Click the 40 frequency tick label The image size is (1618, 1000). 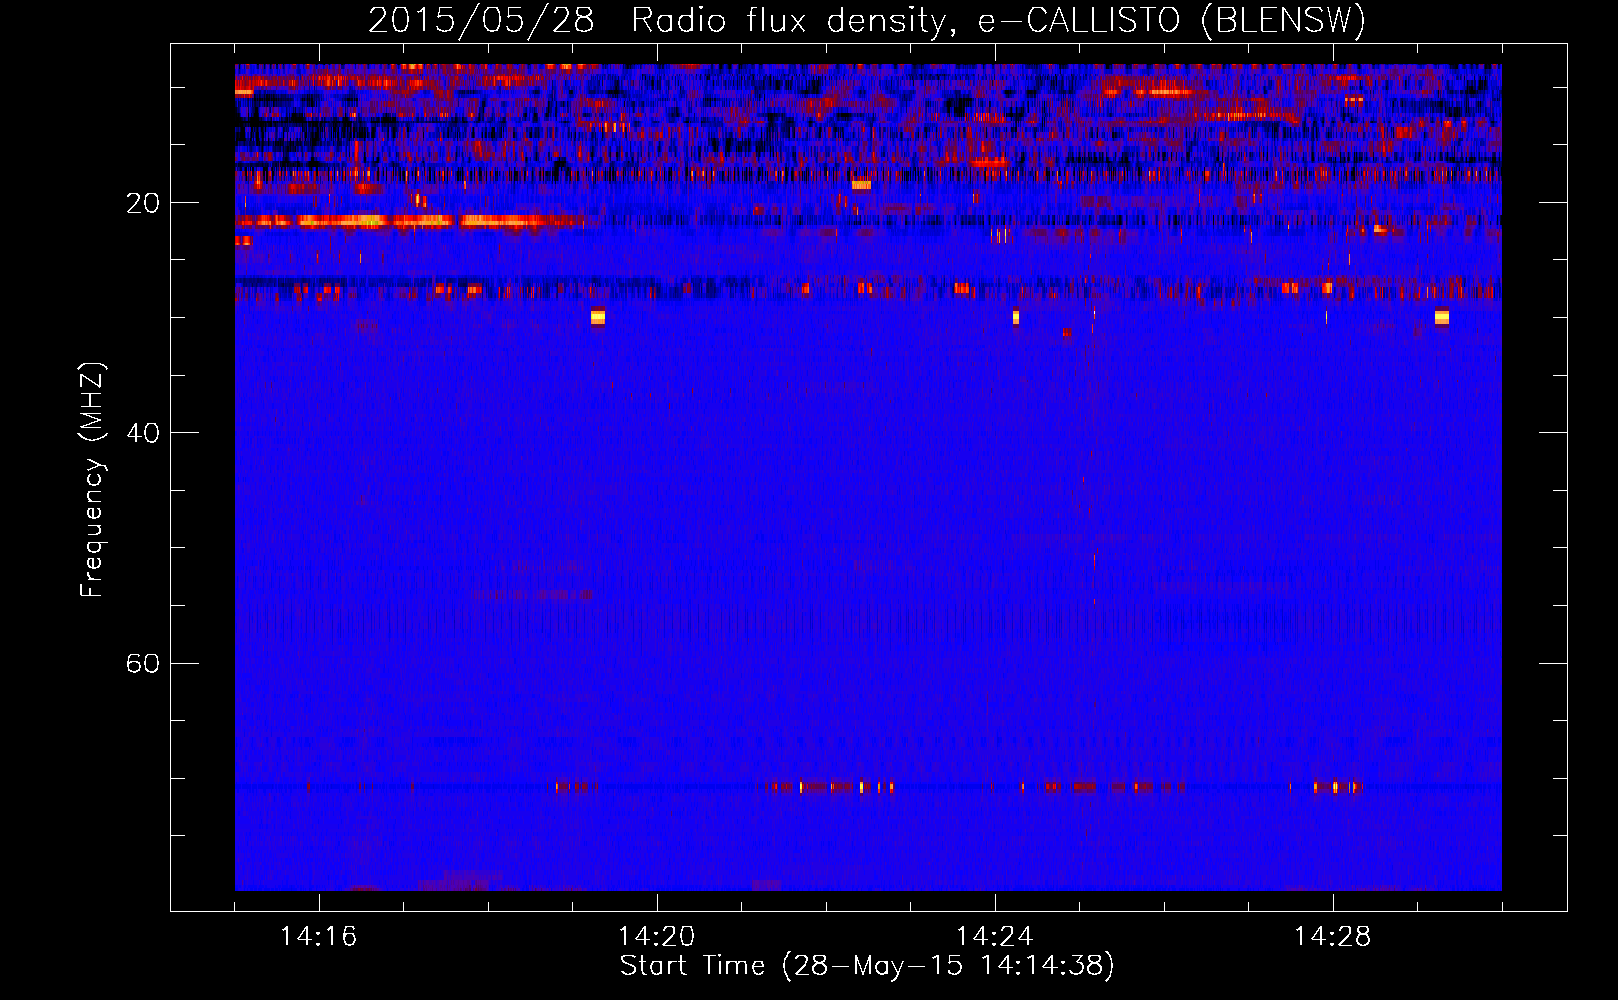[x=142, y=433]
